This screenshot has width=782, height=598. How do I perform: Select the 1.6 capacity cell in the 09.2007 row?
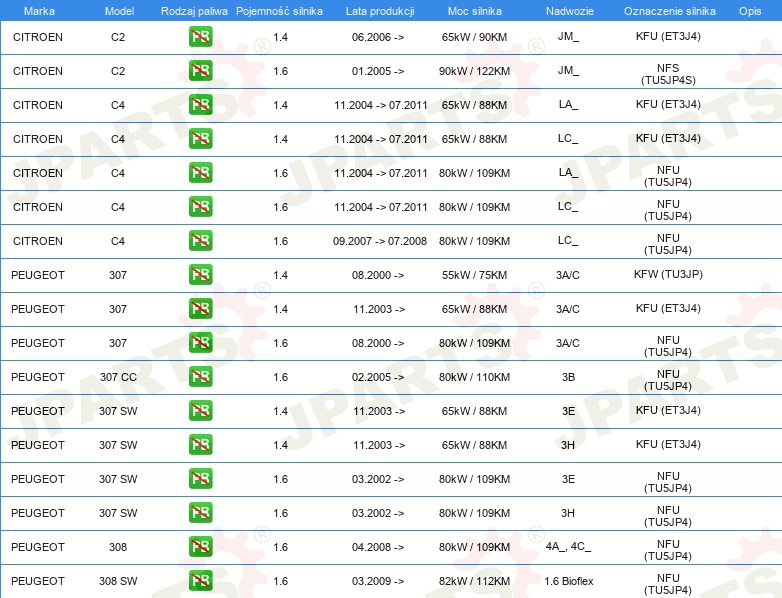tap(281, 241)
